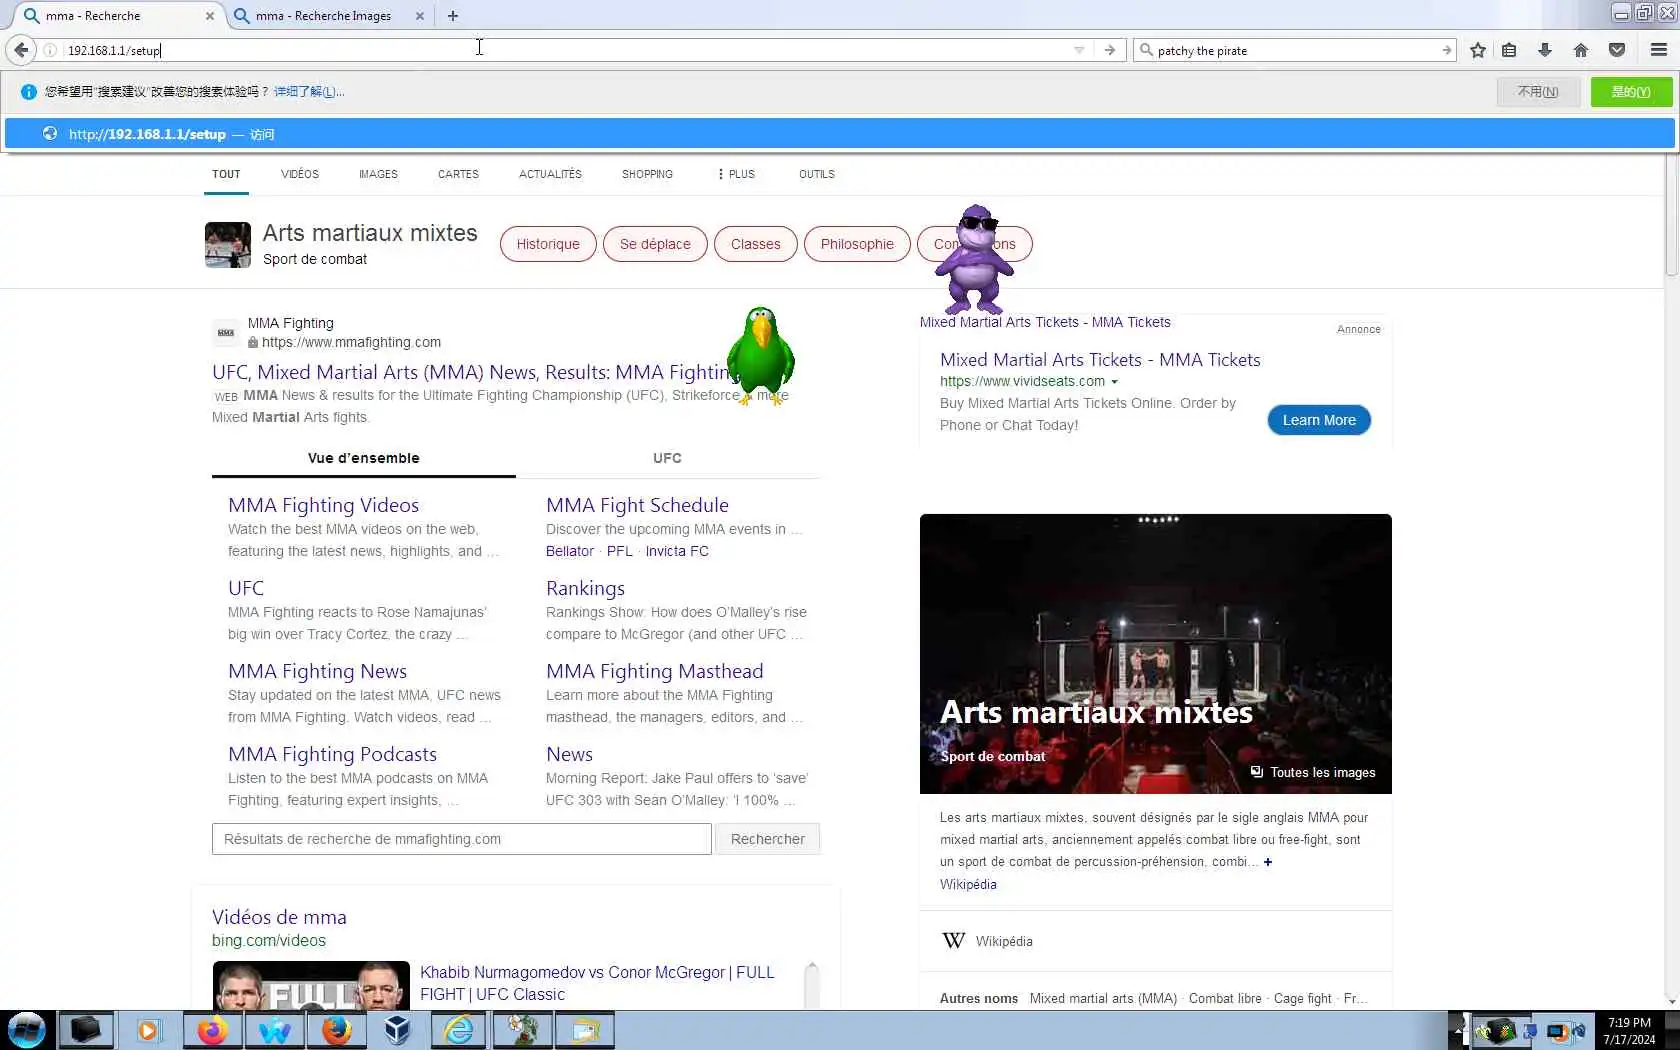Open the MMA Fighting Podcasts link
Image resolution: width=1680 pixels, height=1050 pixels.
coord(332,754)
